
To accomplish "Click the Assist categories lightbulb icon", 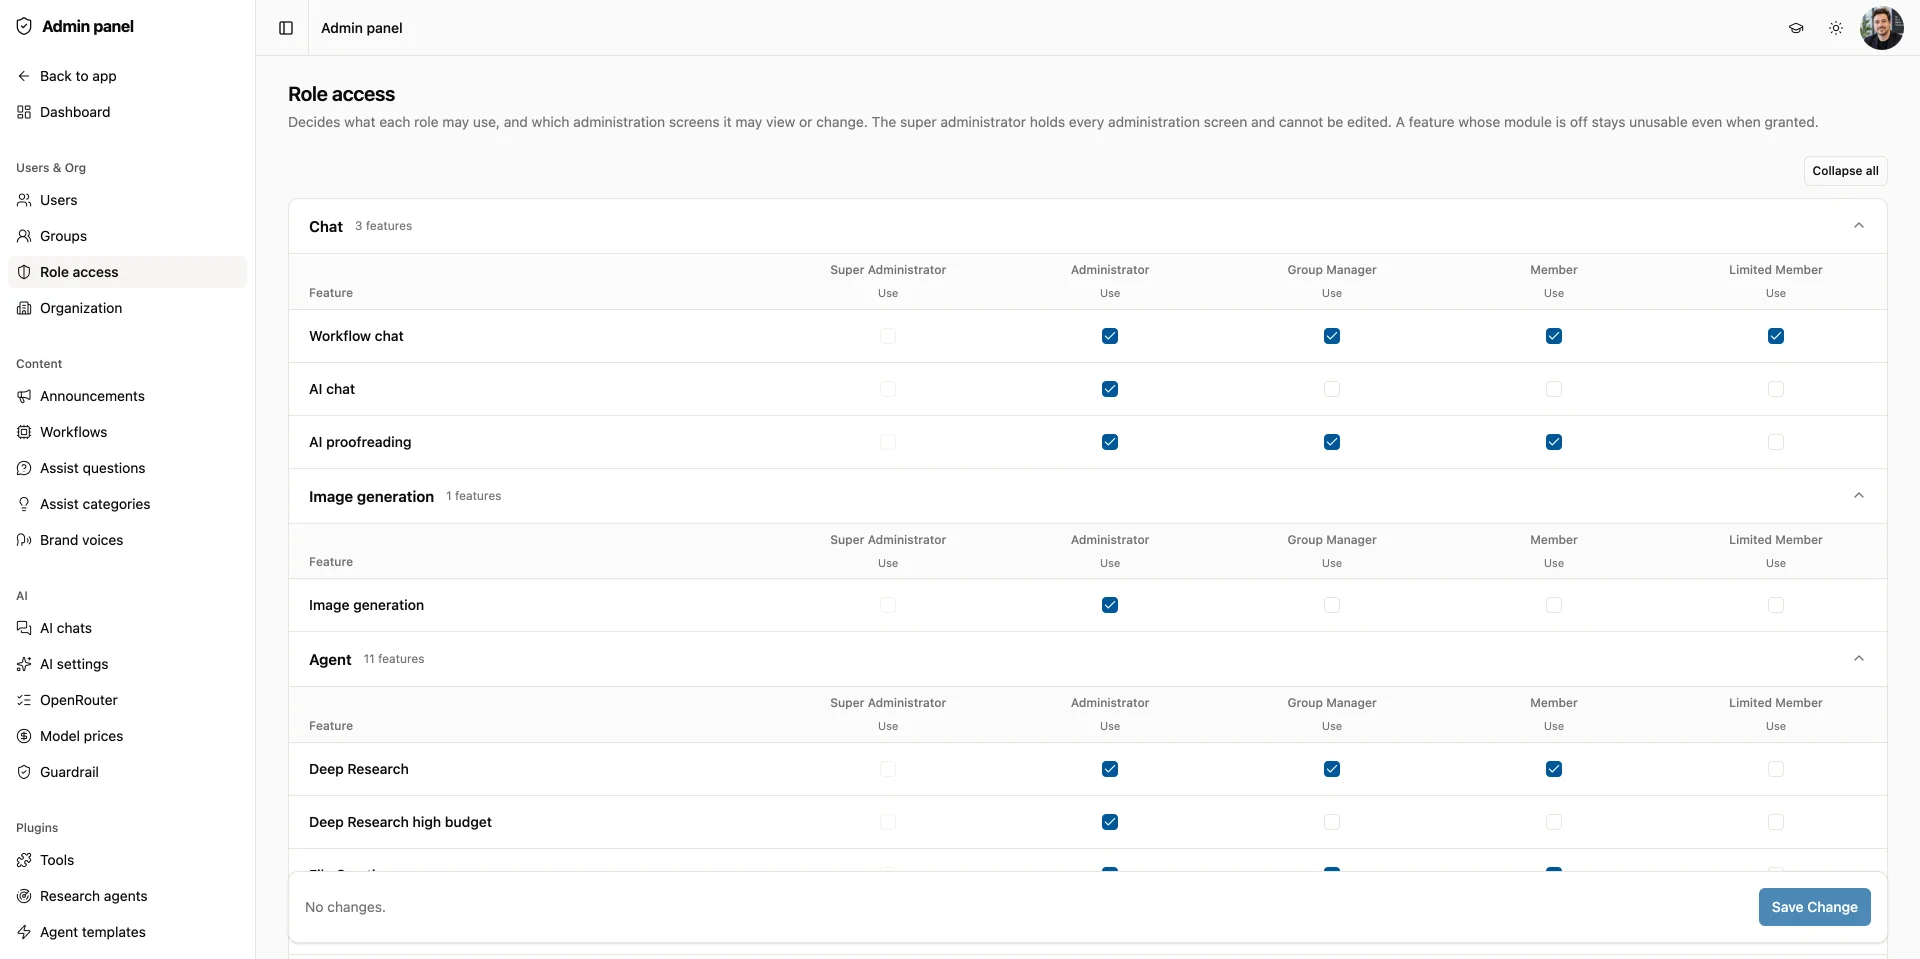I will click(x=24, y=504).
